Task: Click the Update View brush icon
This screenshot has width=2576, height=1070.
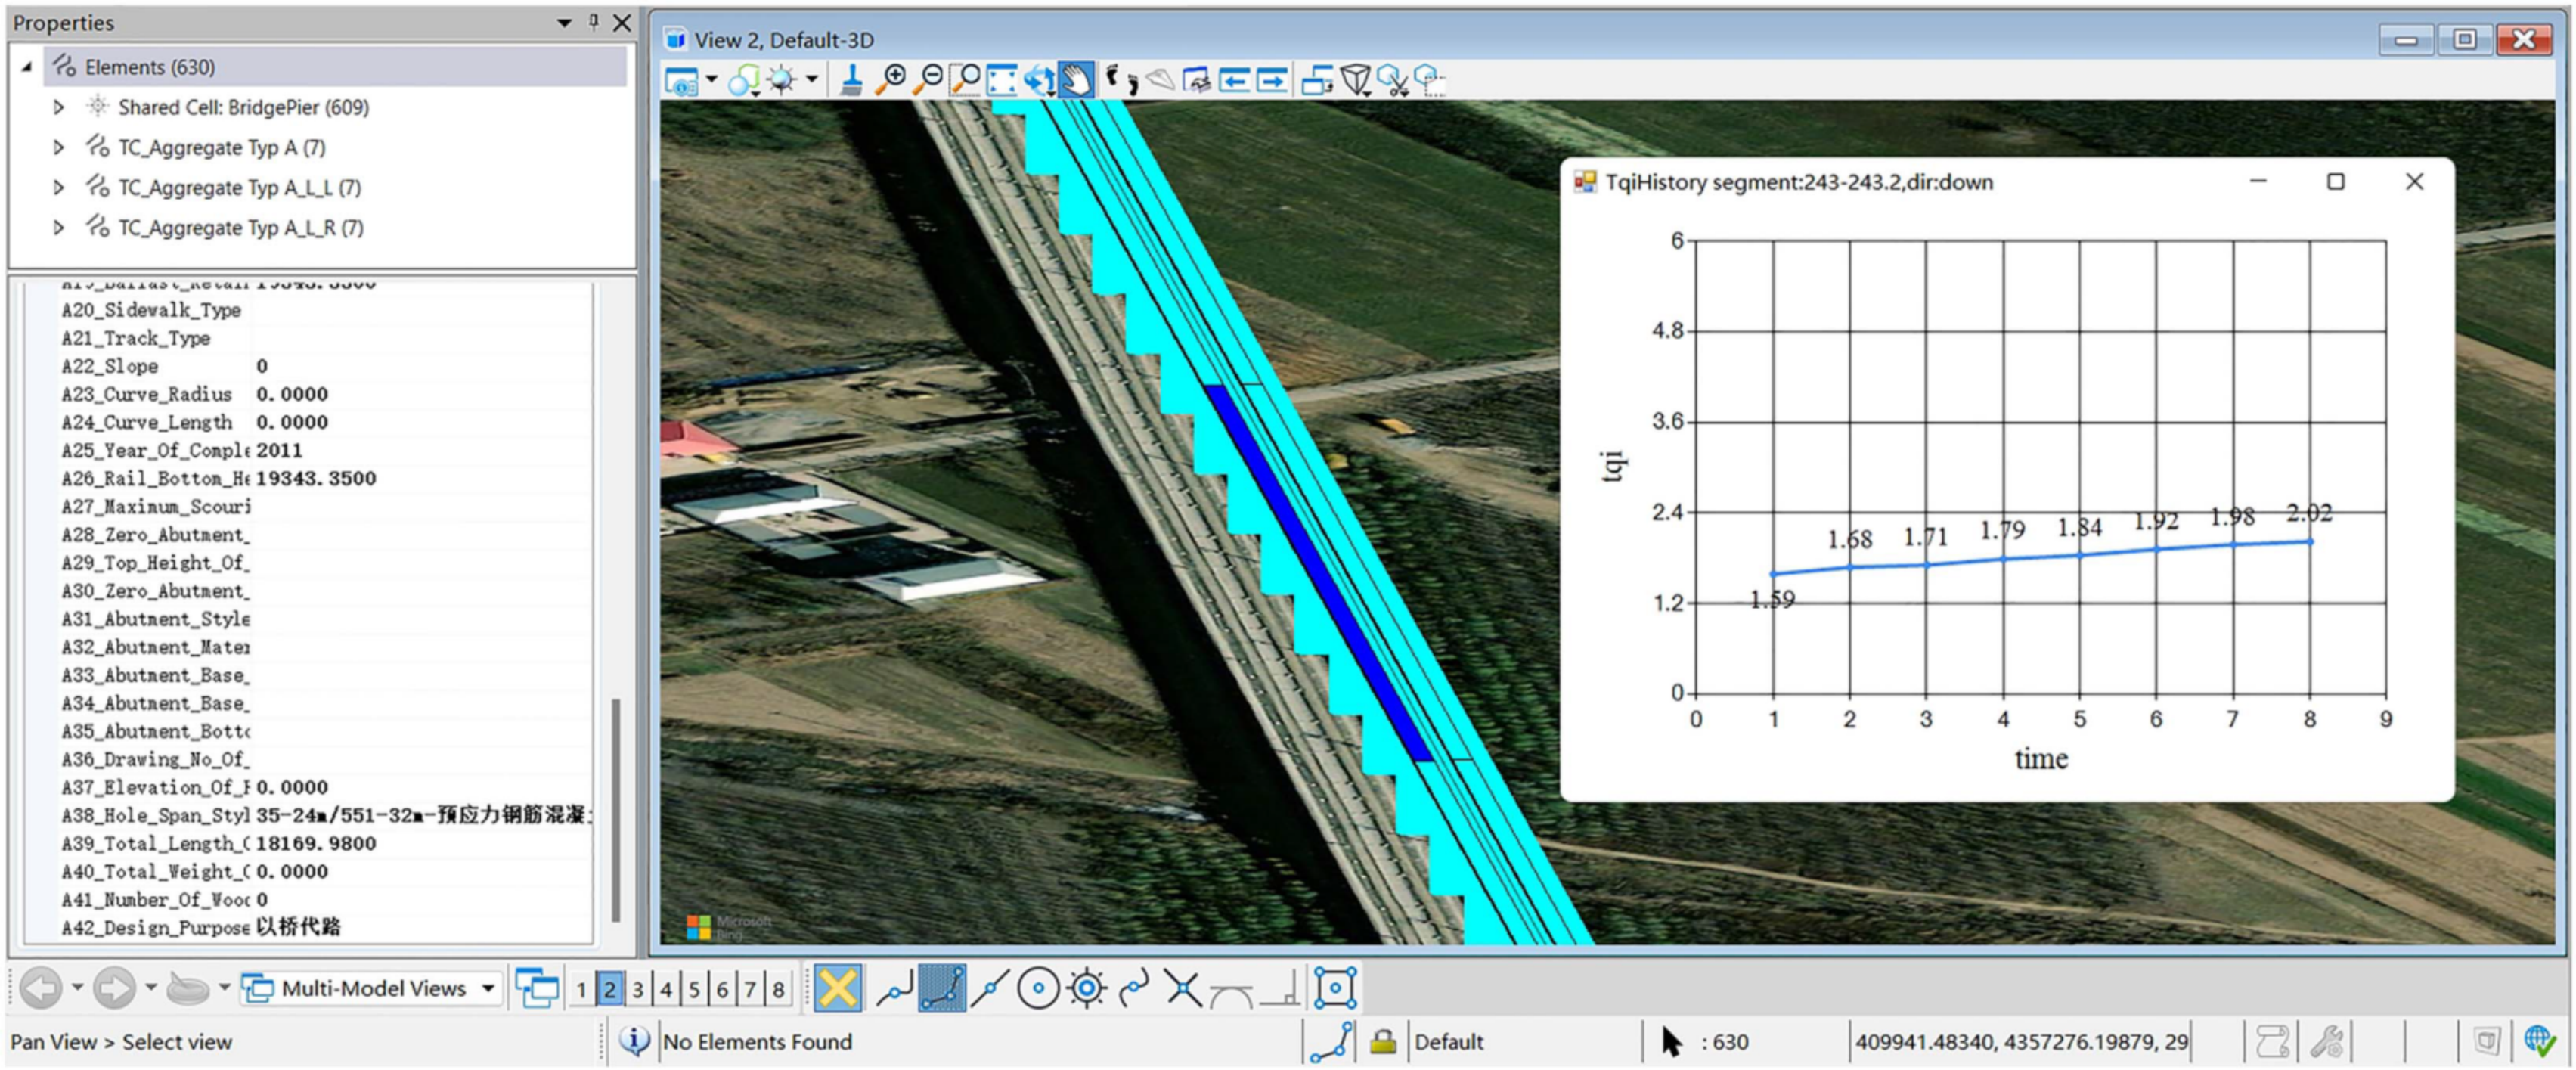Action: (x=852, y=79)
